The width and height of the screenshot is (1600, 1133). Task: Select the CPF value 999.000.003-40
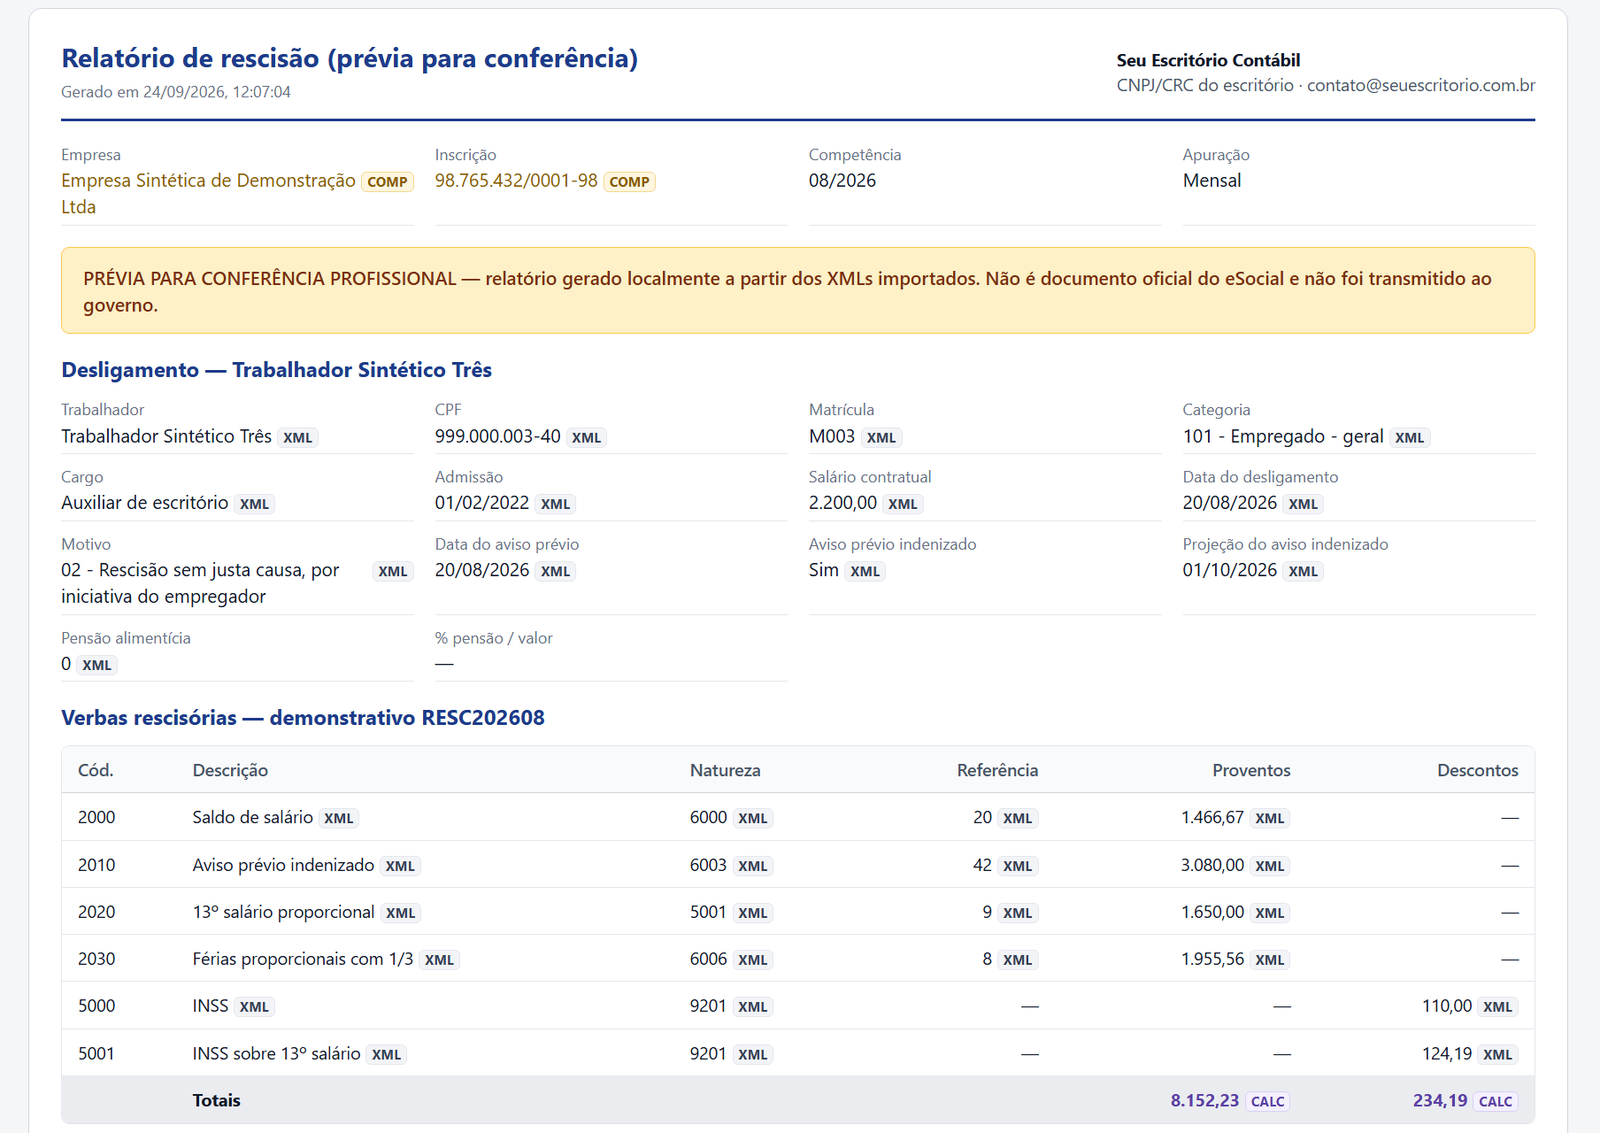[x=498, y=437]
